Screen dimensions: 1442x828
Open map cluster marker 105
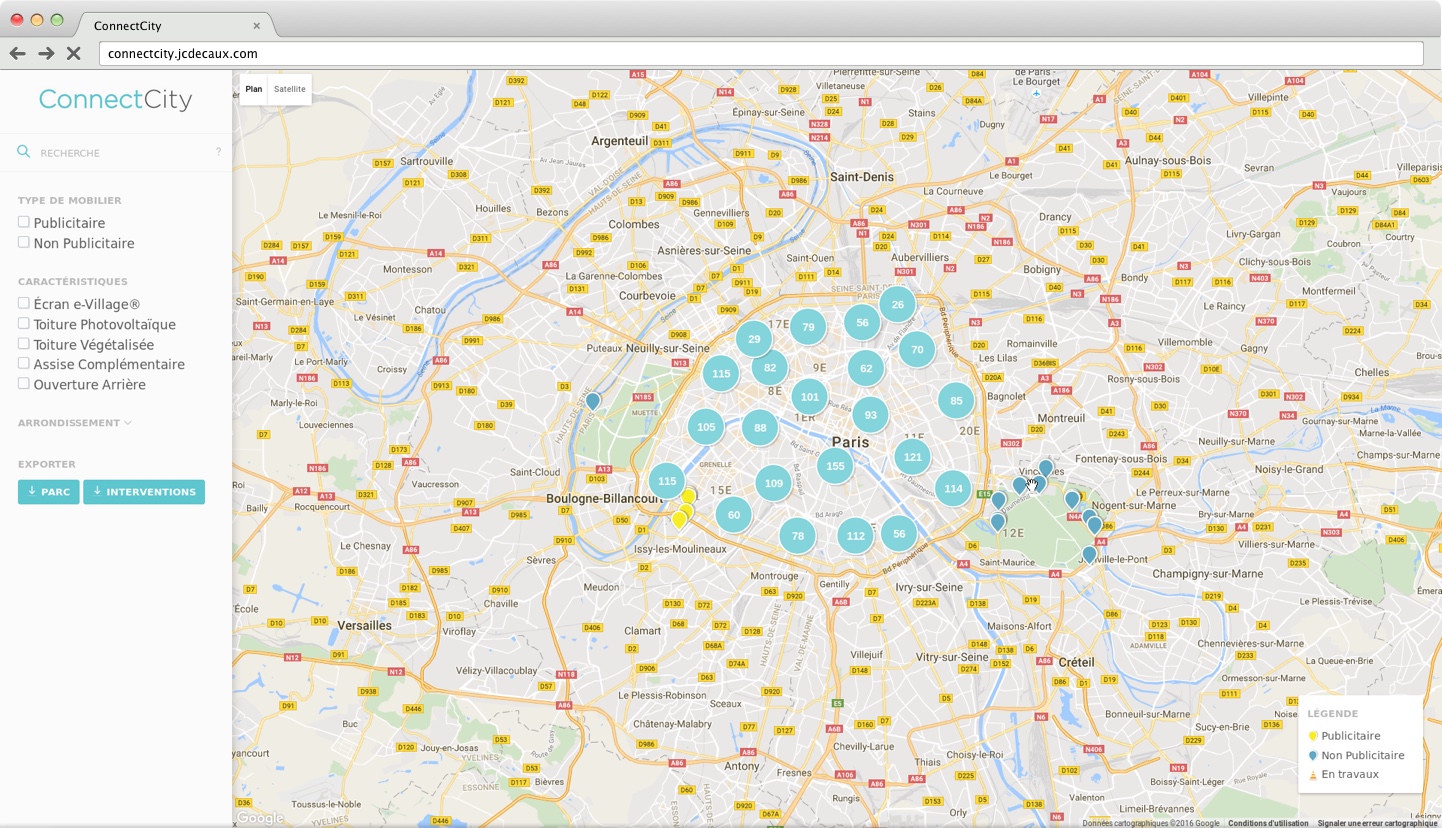coord(706,427)
